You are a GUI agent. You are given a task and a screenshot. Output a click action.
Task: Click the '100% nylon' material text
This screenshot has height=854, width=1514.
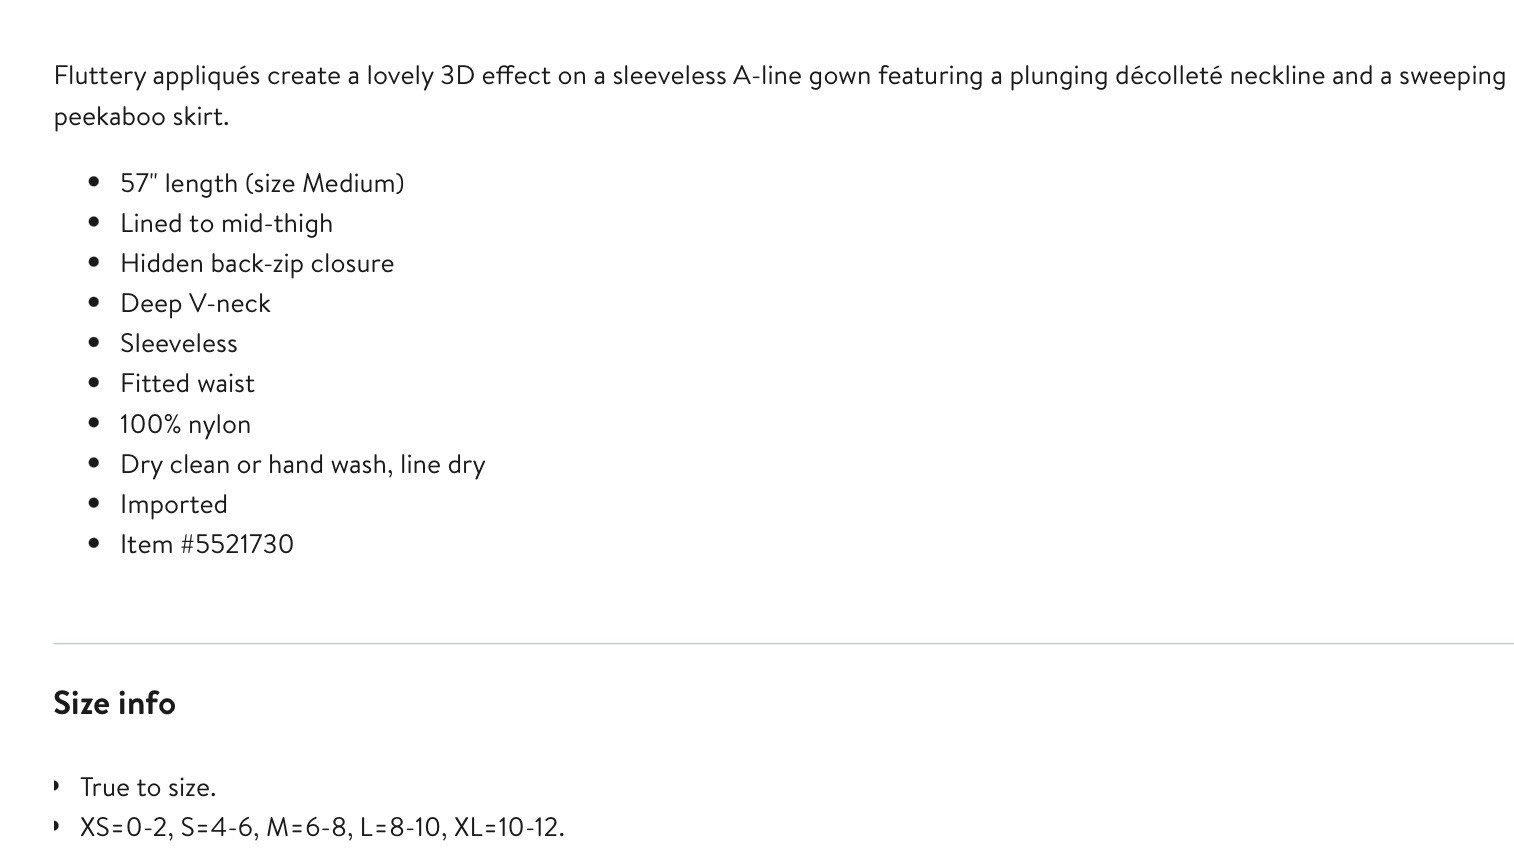point(185,424)
